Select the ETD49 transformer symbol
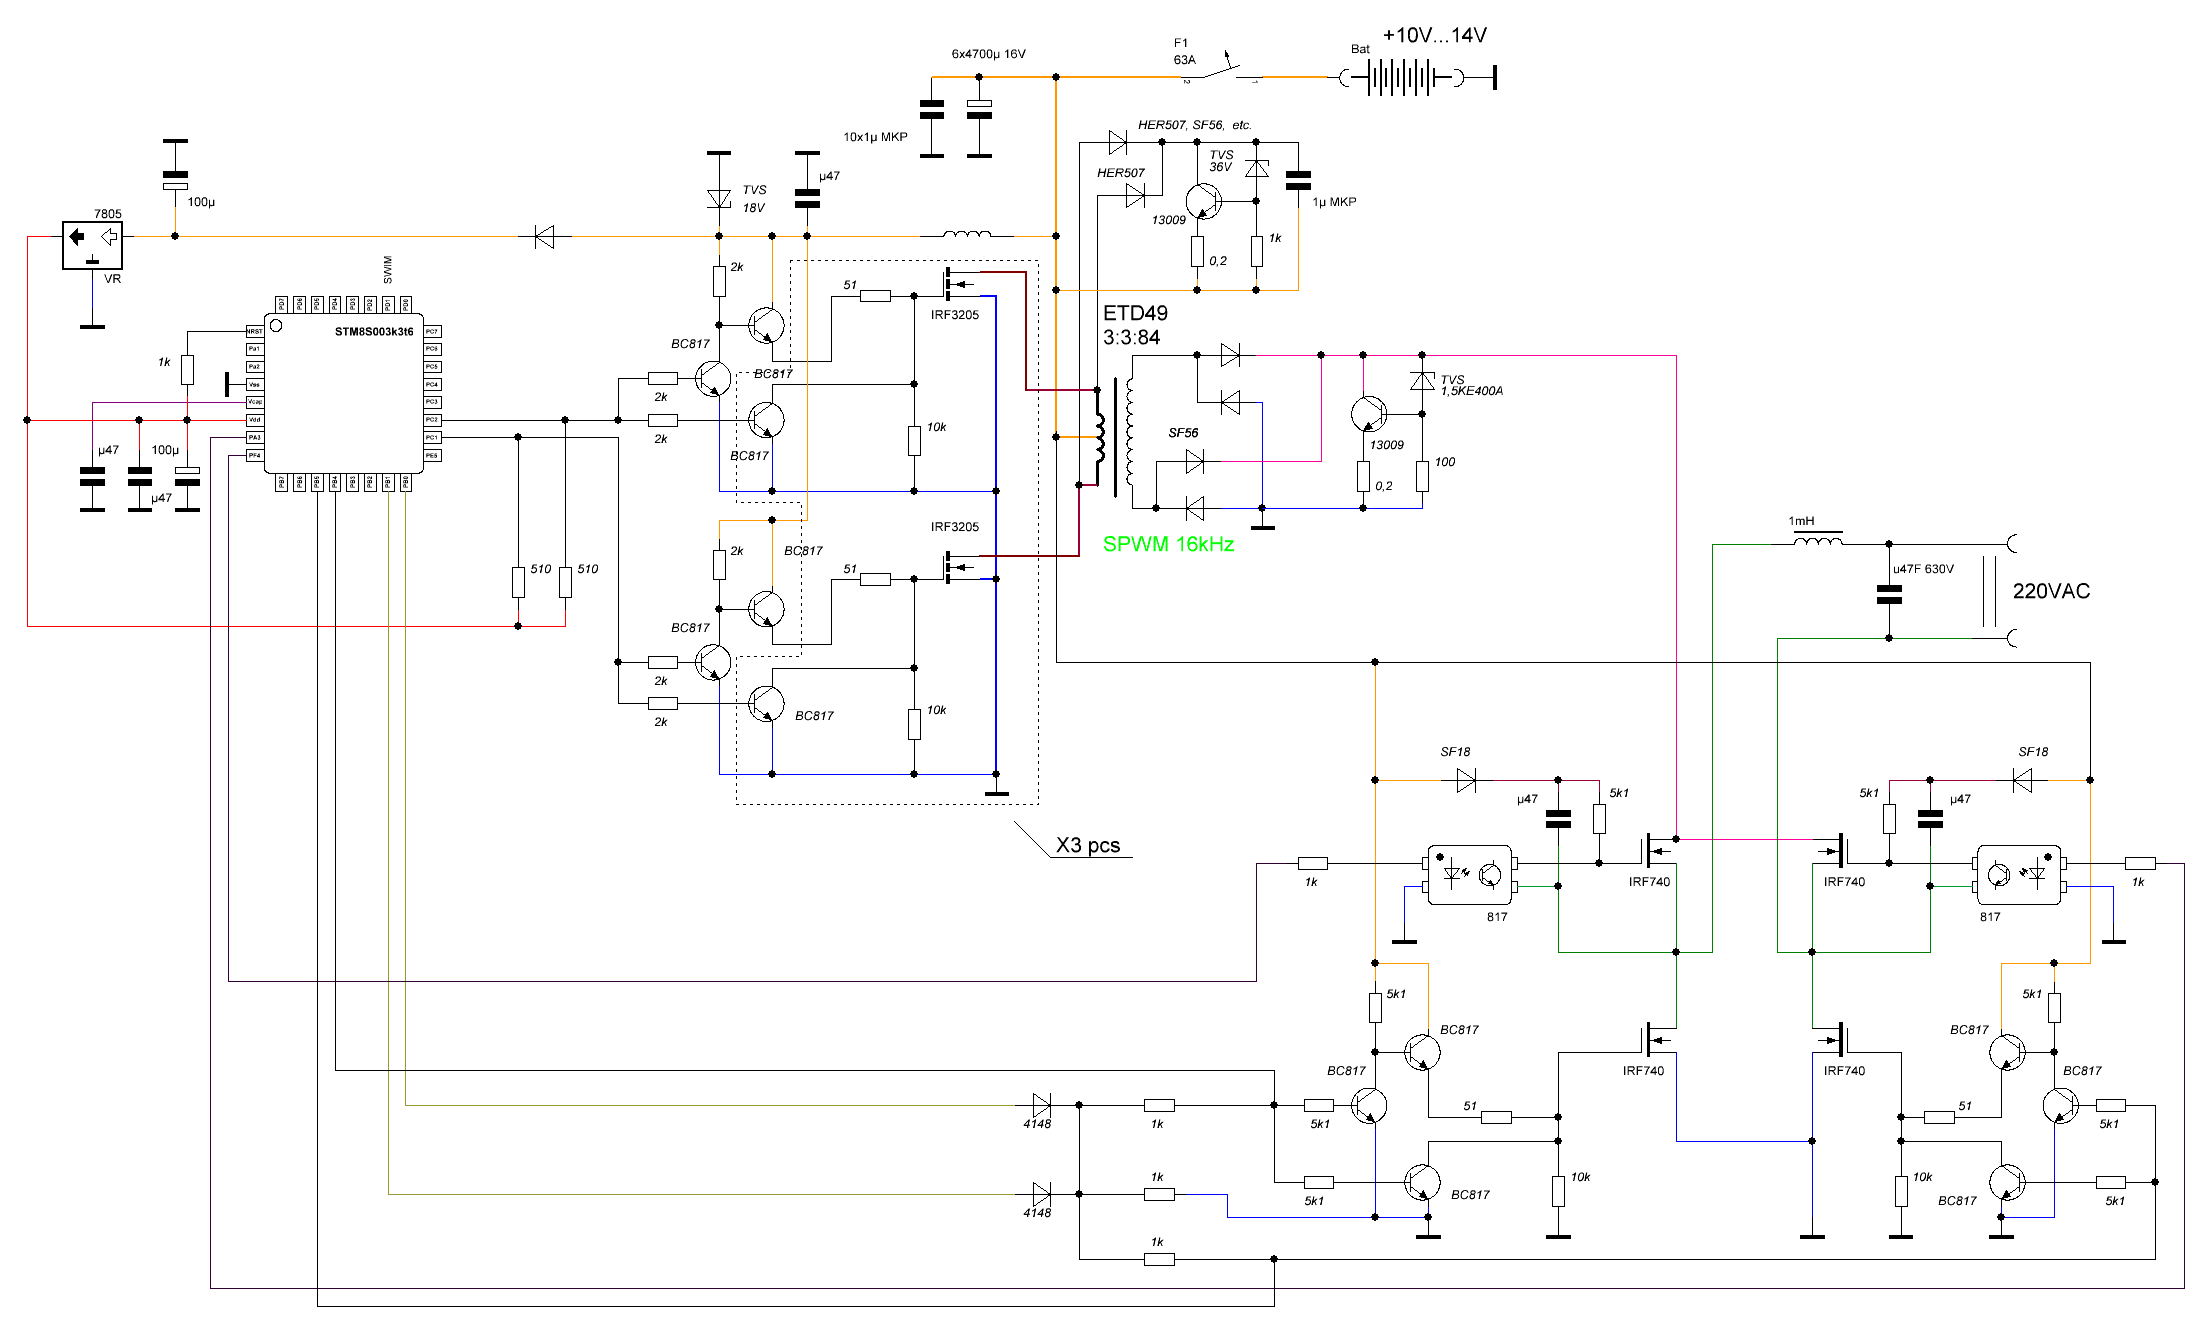Image resolution: width=2206 pixels, height=1329 pixels. point(1114,435)
